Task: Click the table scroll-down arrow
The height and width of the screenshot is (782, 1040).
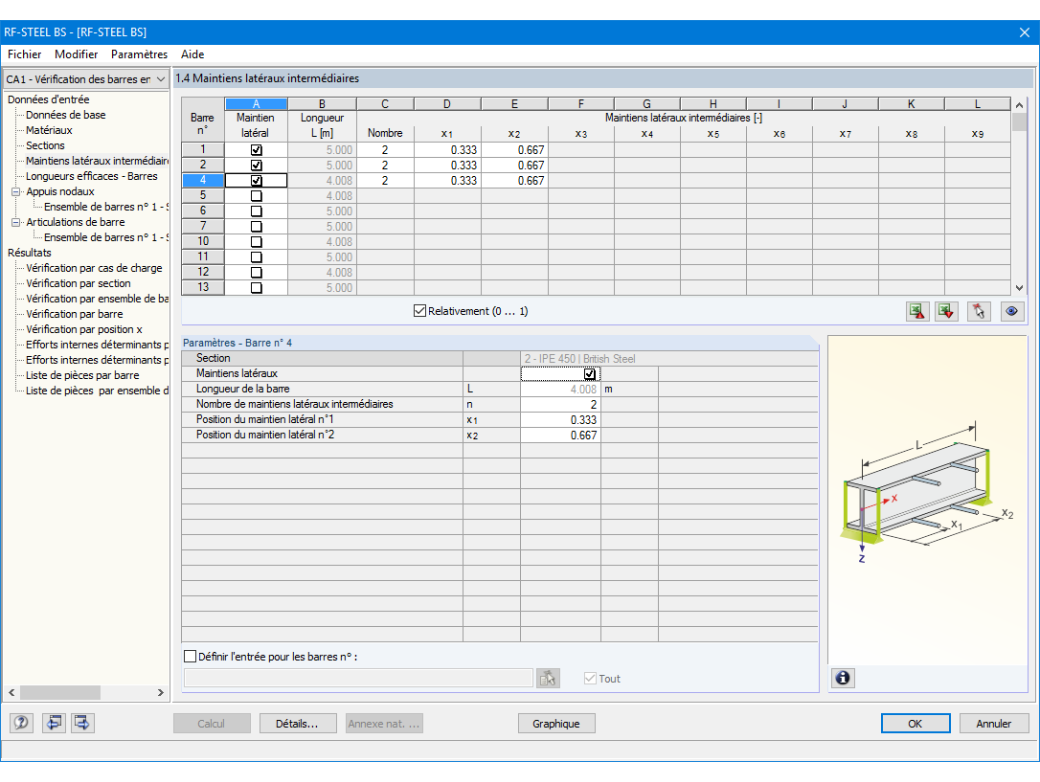Action: (x=1019, y=288)
